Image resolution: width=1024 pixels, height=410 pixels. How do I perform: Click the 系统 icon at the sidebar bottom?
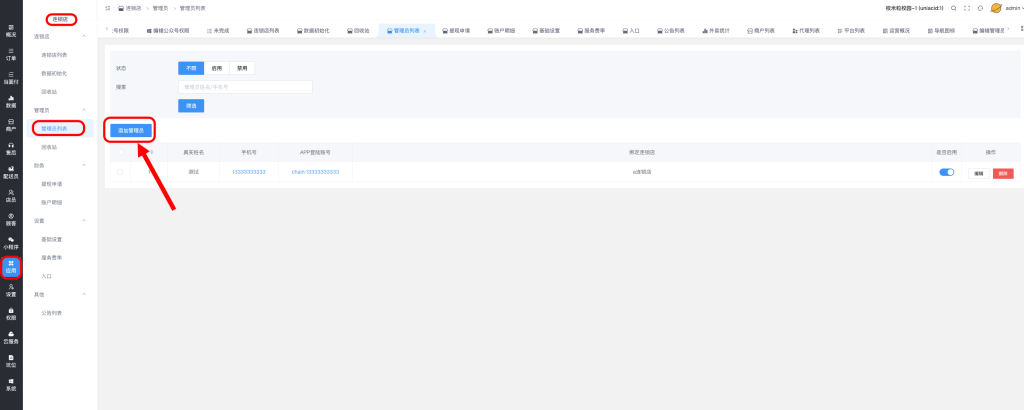click(11, 384)
